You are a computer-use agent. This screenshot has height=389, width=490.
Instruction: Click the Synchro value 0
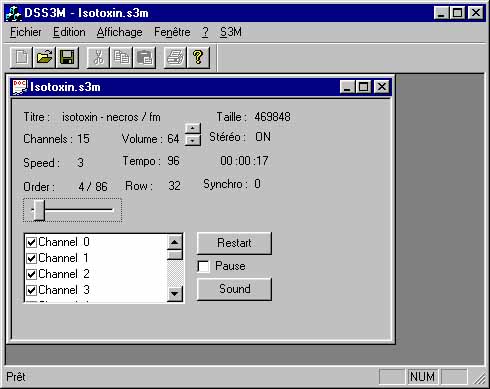(x=257, y=184)
